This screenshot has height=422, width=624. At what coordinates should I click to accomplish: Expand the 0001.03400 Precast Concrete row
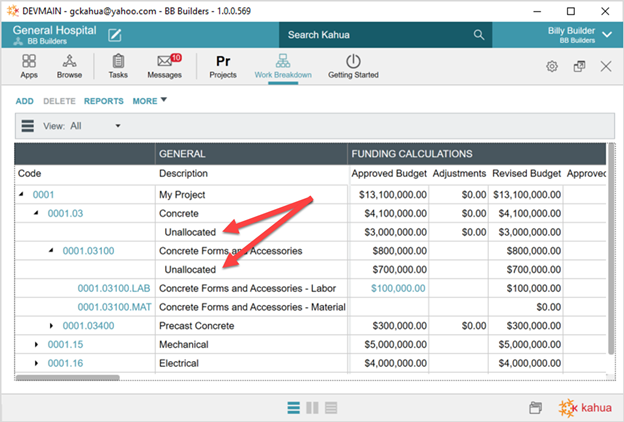53,326
